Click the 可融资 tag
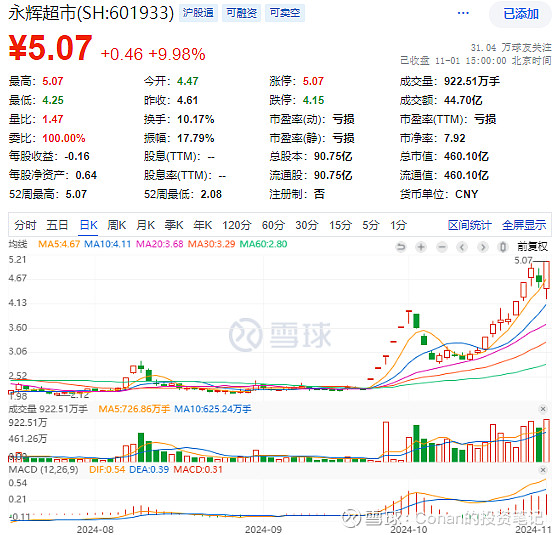 click(241, 13)
